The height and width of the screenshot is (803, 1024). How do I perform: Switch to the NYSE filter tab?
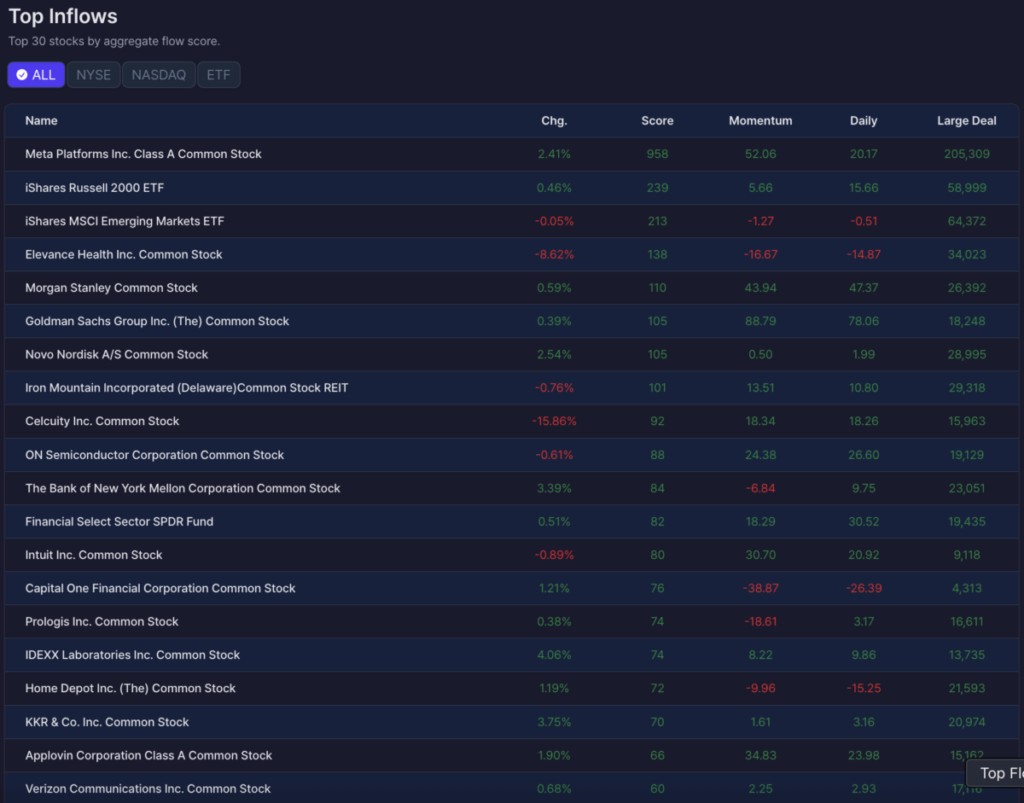pyautogui.click(x=93, y=74)
